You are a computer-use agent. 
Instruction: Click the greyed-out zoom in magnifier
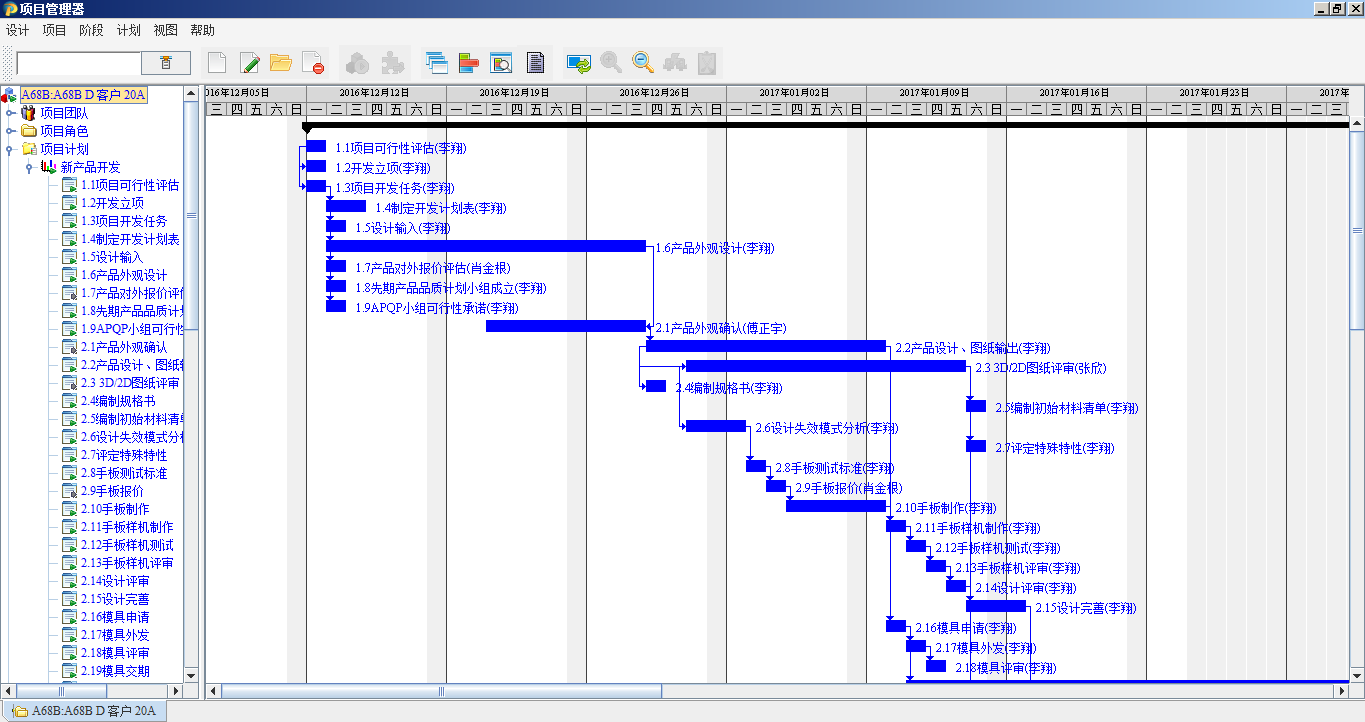[x=611, y=63]
